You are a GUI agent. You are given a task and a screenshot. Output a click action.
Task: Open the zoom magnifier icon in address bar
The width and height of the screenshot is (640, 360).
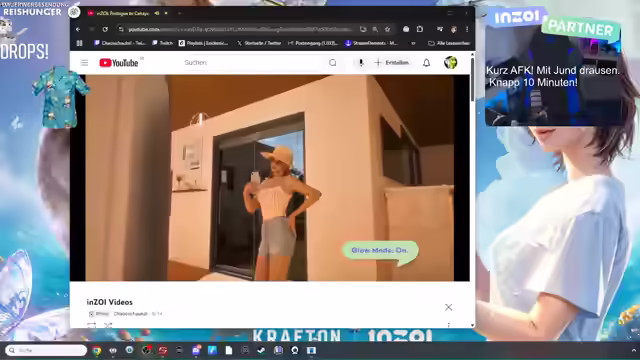click(x=375, y=29)
